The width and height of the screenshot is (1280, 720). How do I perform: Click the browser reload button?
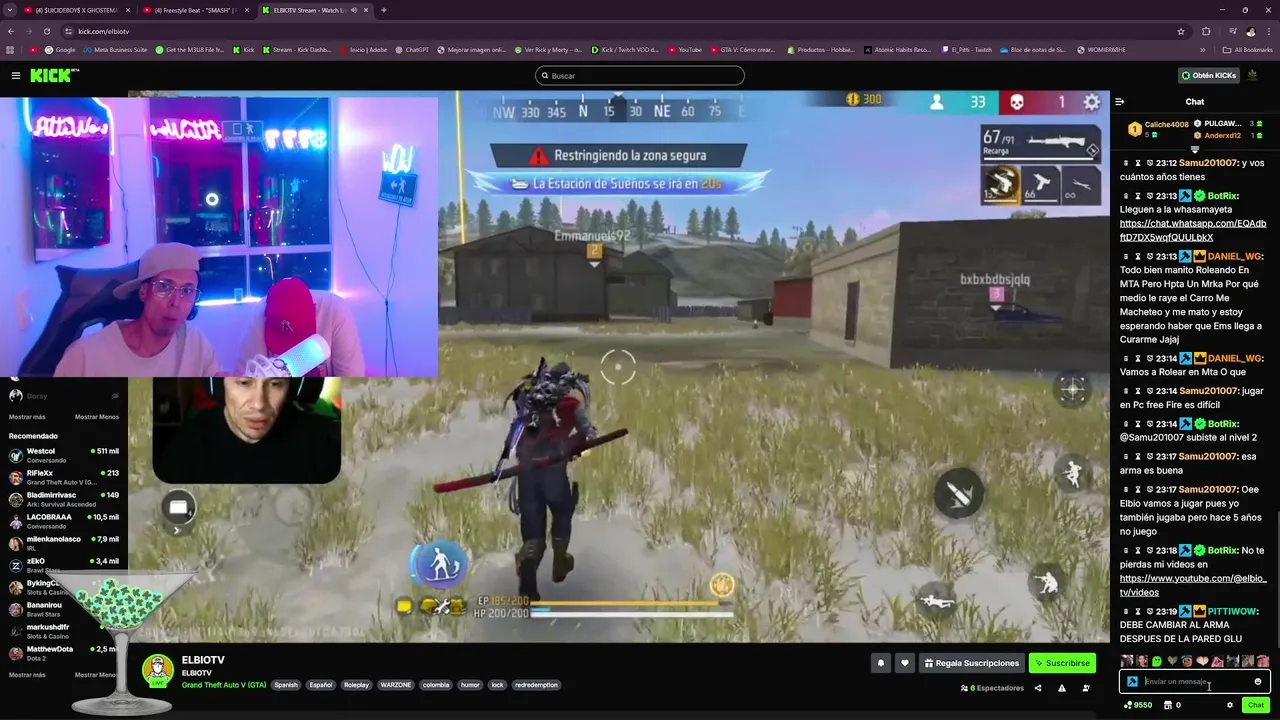tap(46, 31)
